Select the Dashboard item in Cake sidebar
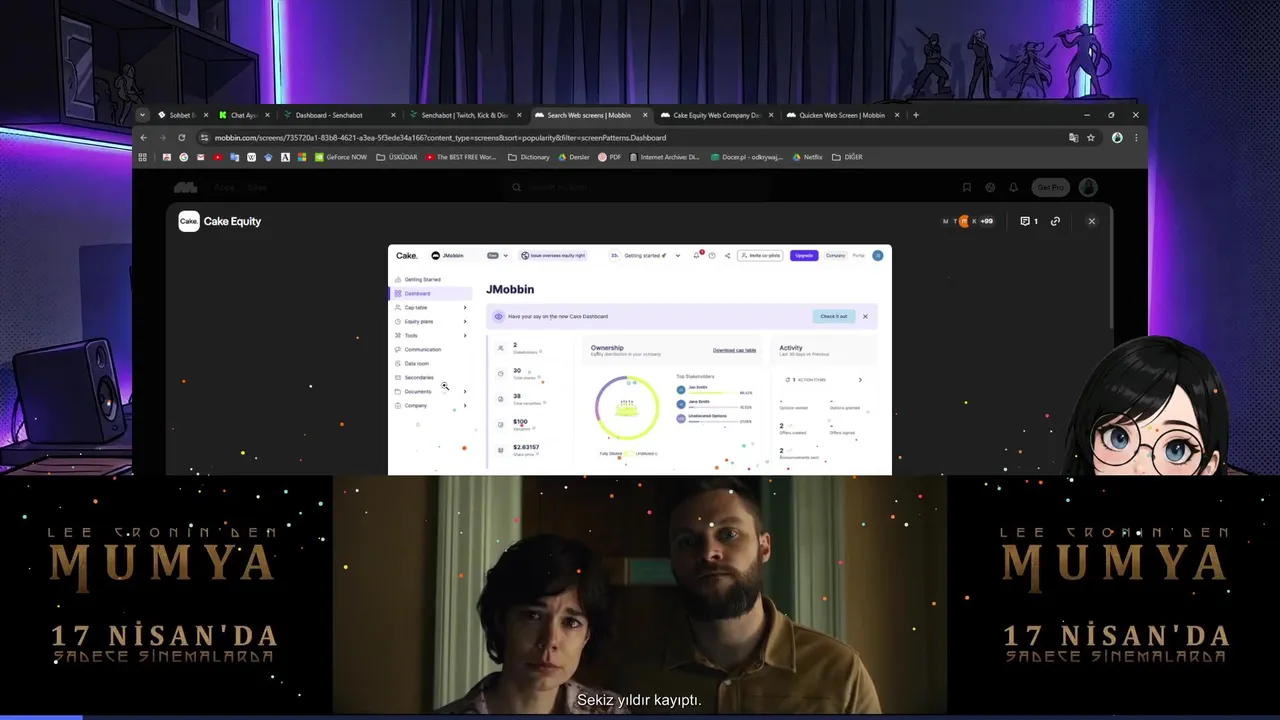 430,293
